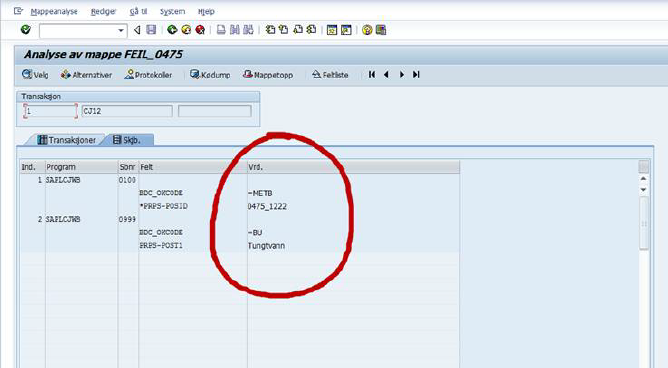Click the Customize Local Layout icon
668x368 pixels.
pyautogui.click(x=381, y=30)
